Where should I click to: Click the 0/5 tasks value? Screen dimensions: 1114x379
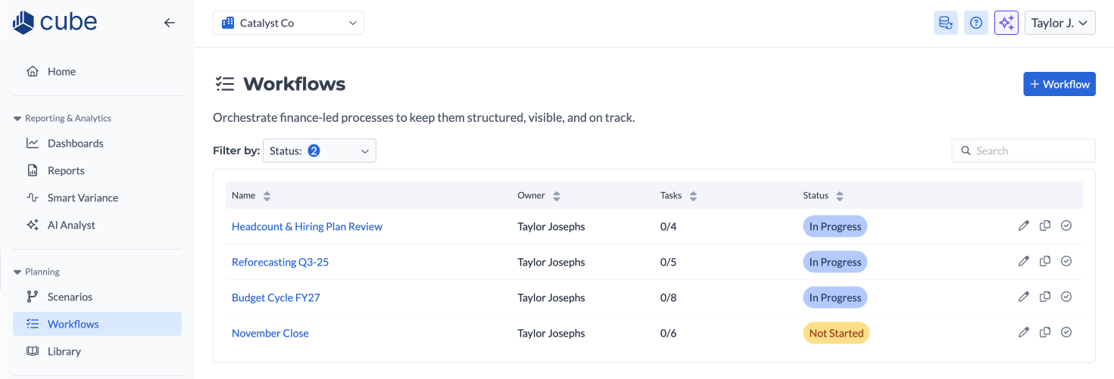click(x=669, y=262)
